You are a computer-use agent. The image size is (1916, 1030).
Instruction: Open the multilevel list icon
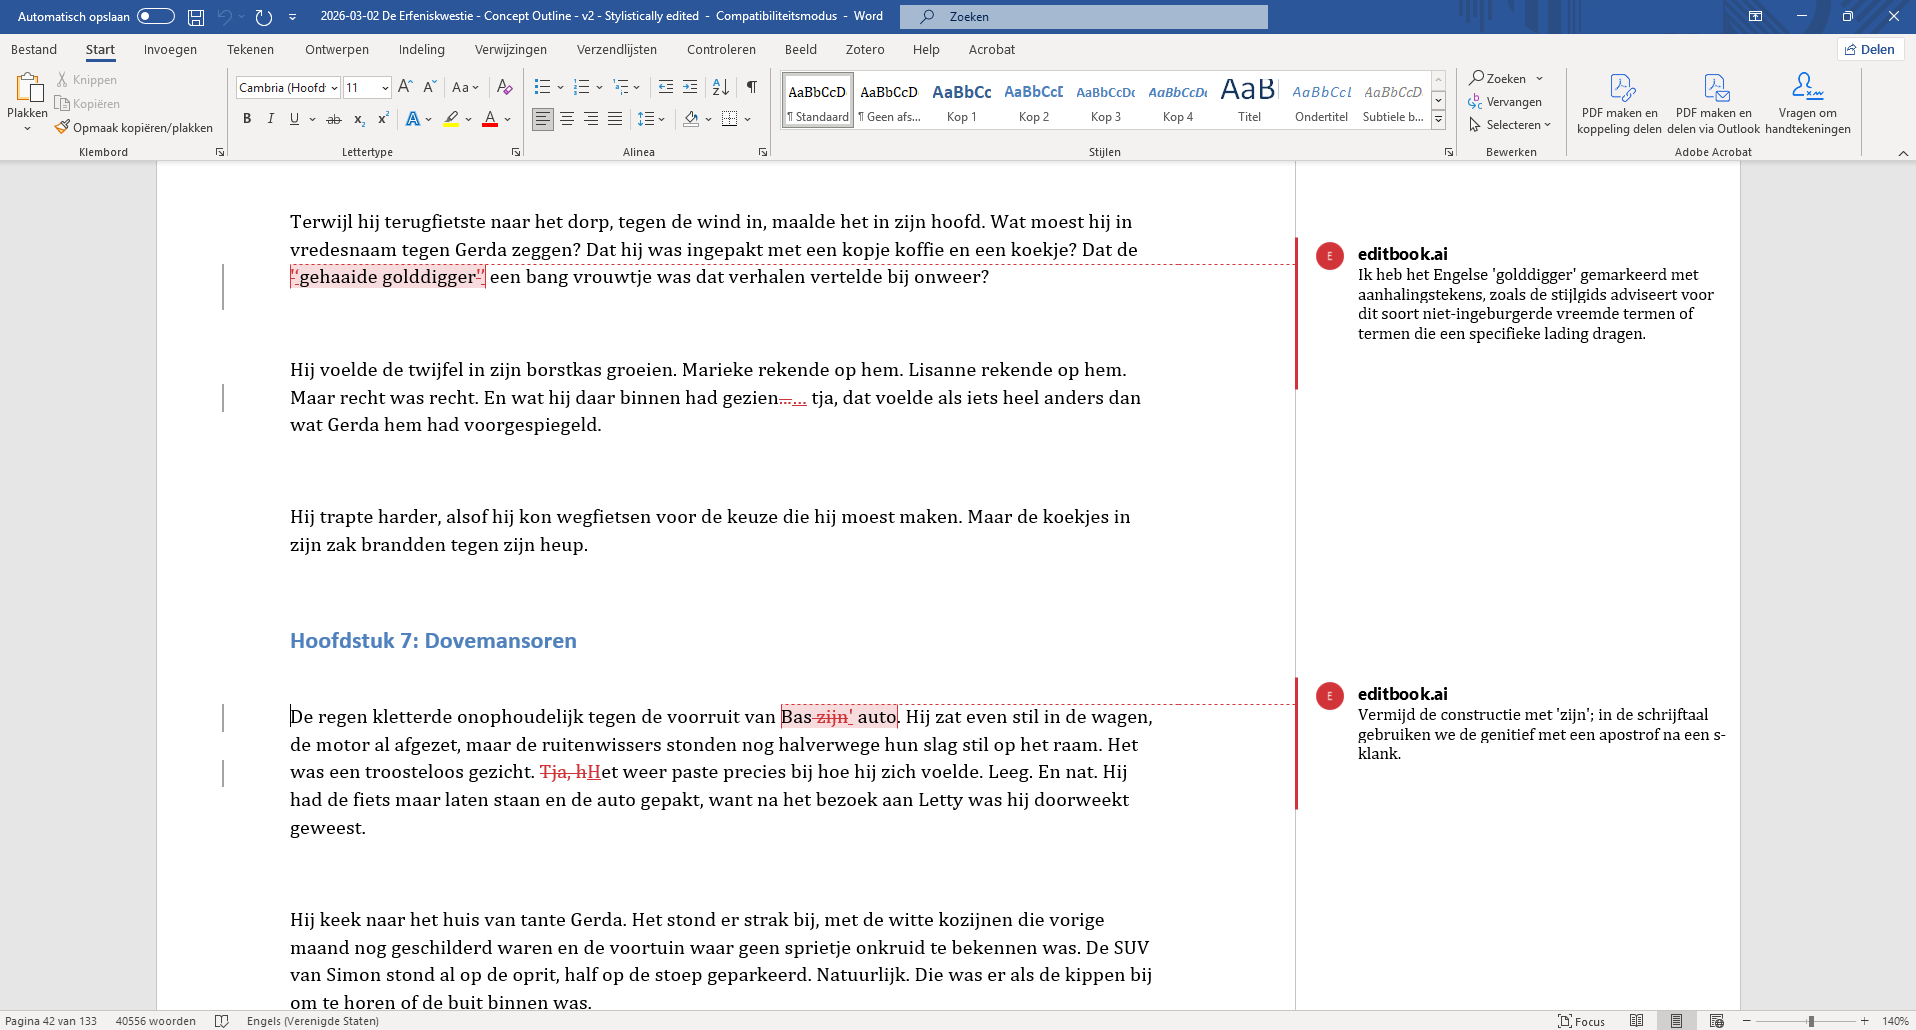click(621, 88)
